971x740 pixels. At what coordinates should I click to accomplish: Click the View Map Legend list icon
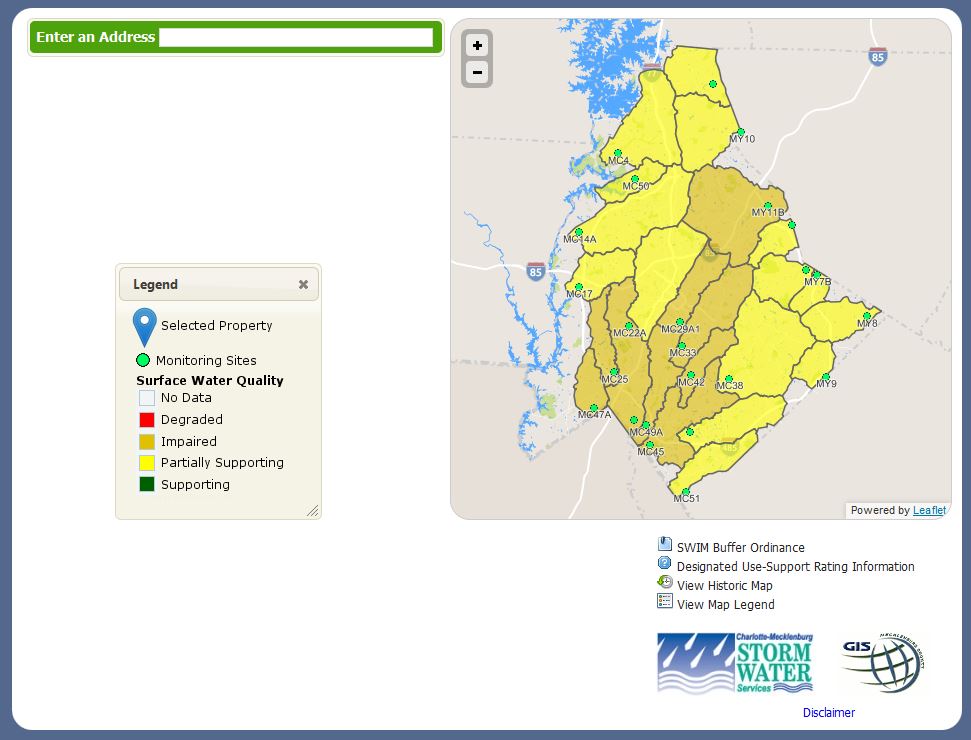664,601
